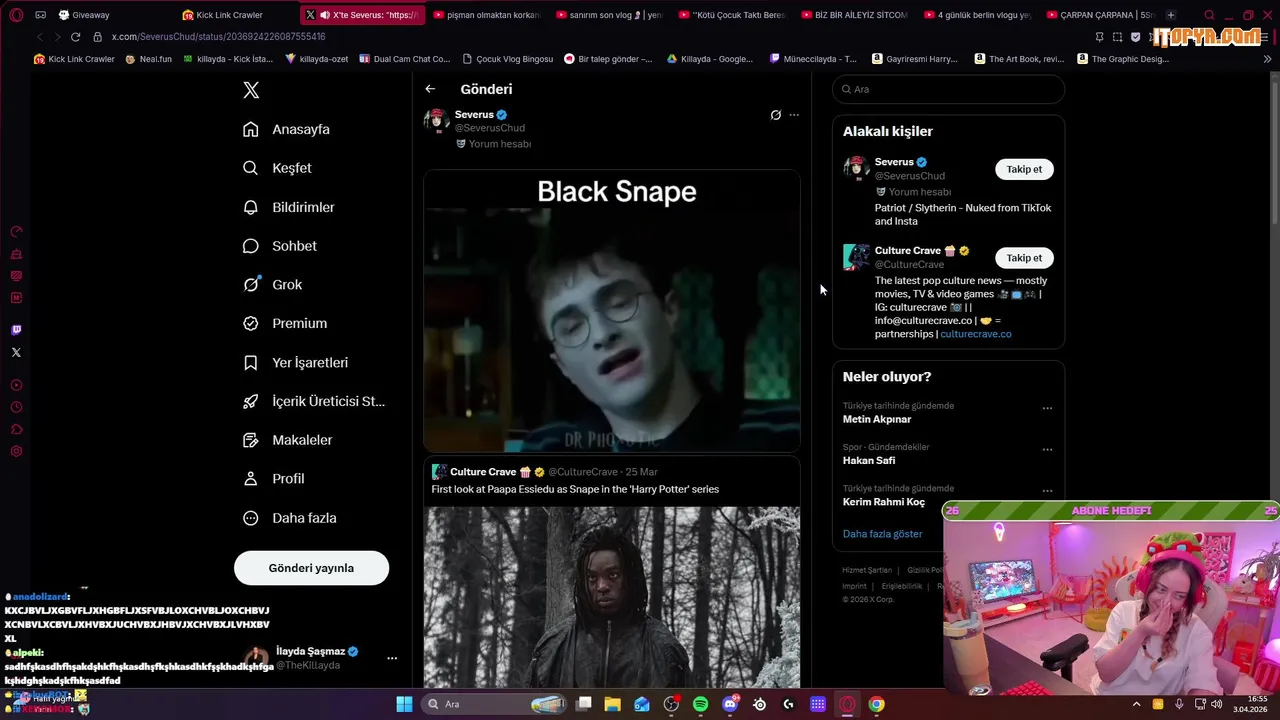Open Grok from sidebar
Image resolution: width=1280 pixels, height=720 pixels.
coord(272,285)
